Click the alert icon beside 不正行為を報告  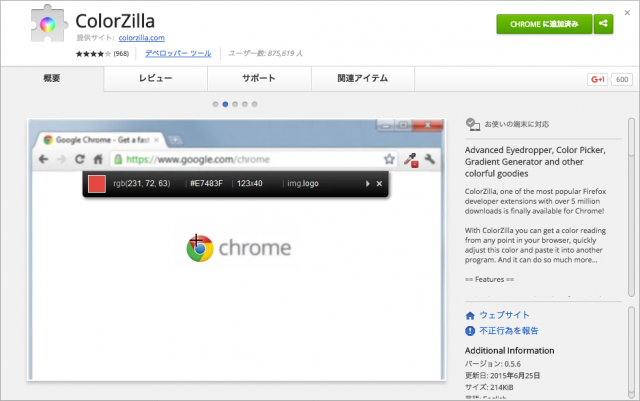click(x=470, y=330)
